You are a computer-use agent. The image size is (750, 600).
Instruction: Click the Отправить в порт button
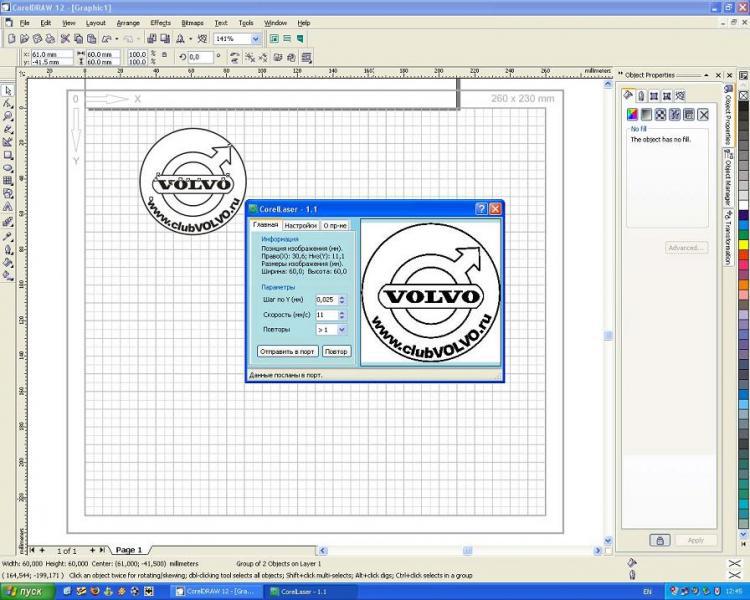coord(287,351)
